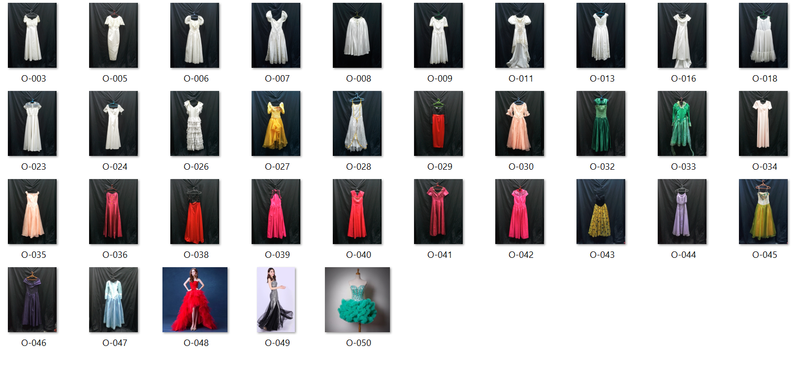Choose the peach dress O-030
The height and width of the screenshot is (367, 800).
[x=519, y=124]
